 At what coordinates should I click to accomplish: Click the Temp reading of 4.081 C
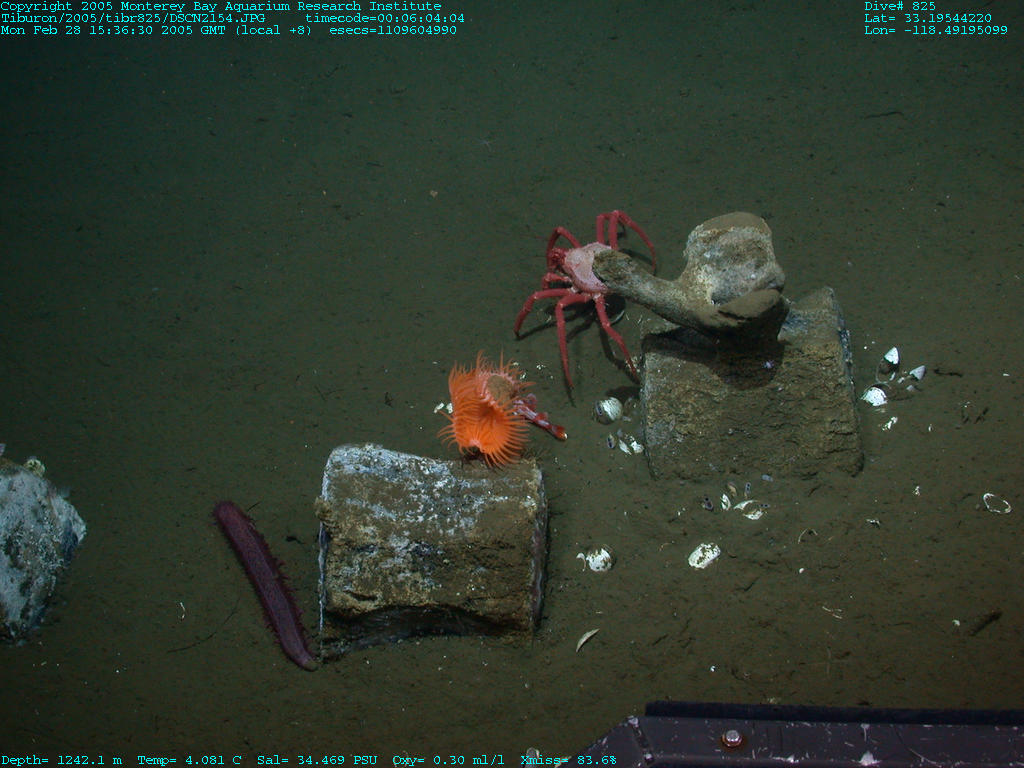tap(189, 760)
